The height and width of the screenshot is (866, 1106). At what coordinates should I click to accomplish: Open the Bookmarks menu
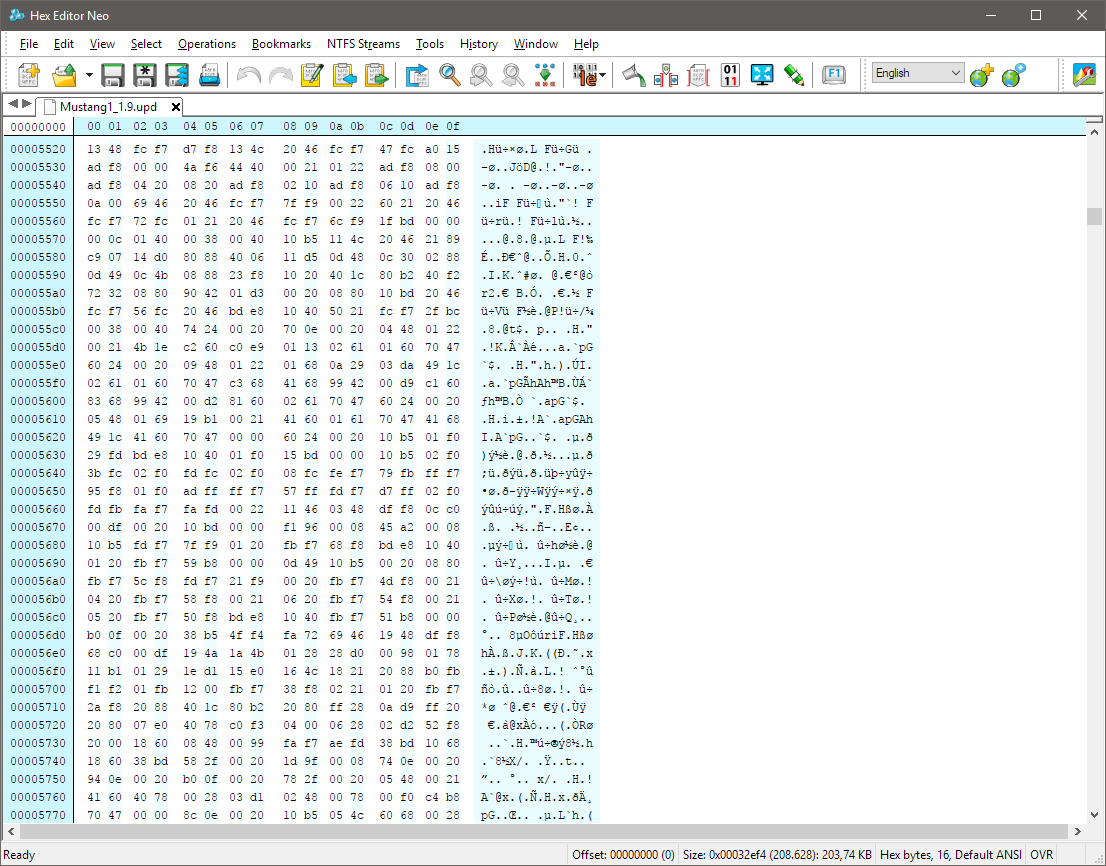pos(281,44)
